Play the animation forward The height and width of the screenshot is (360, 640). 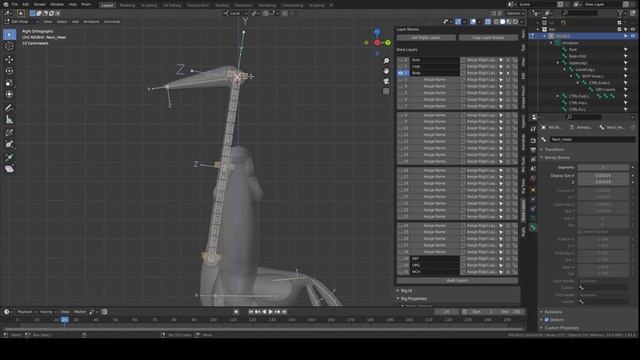pyautogui.click(x=271, y=312)
